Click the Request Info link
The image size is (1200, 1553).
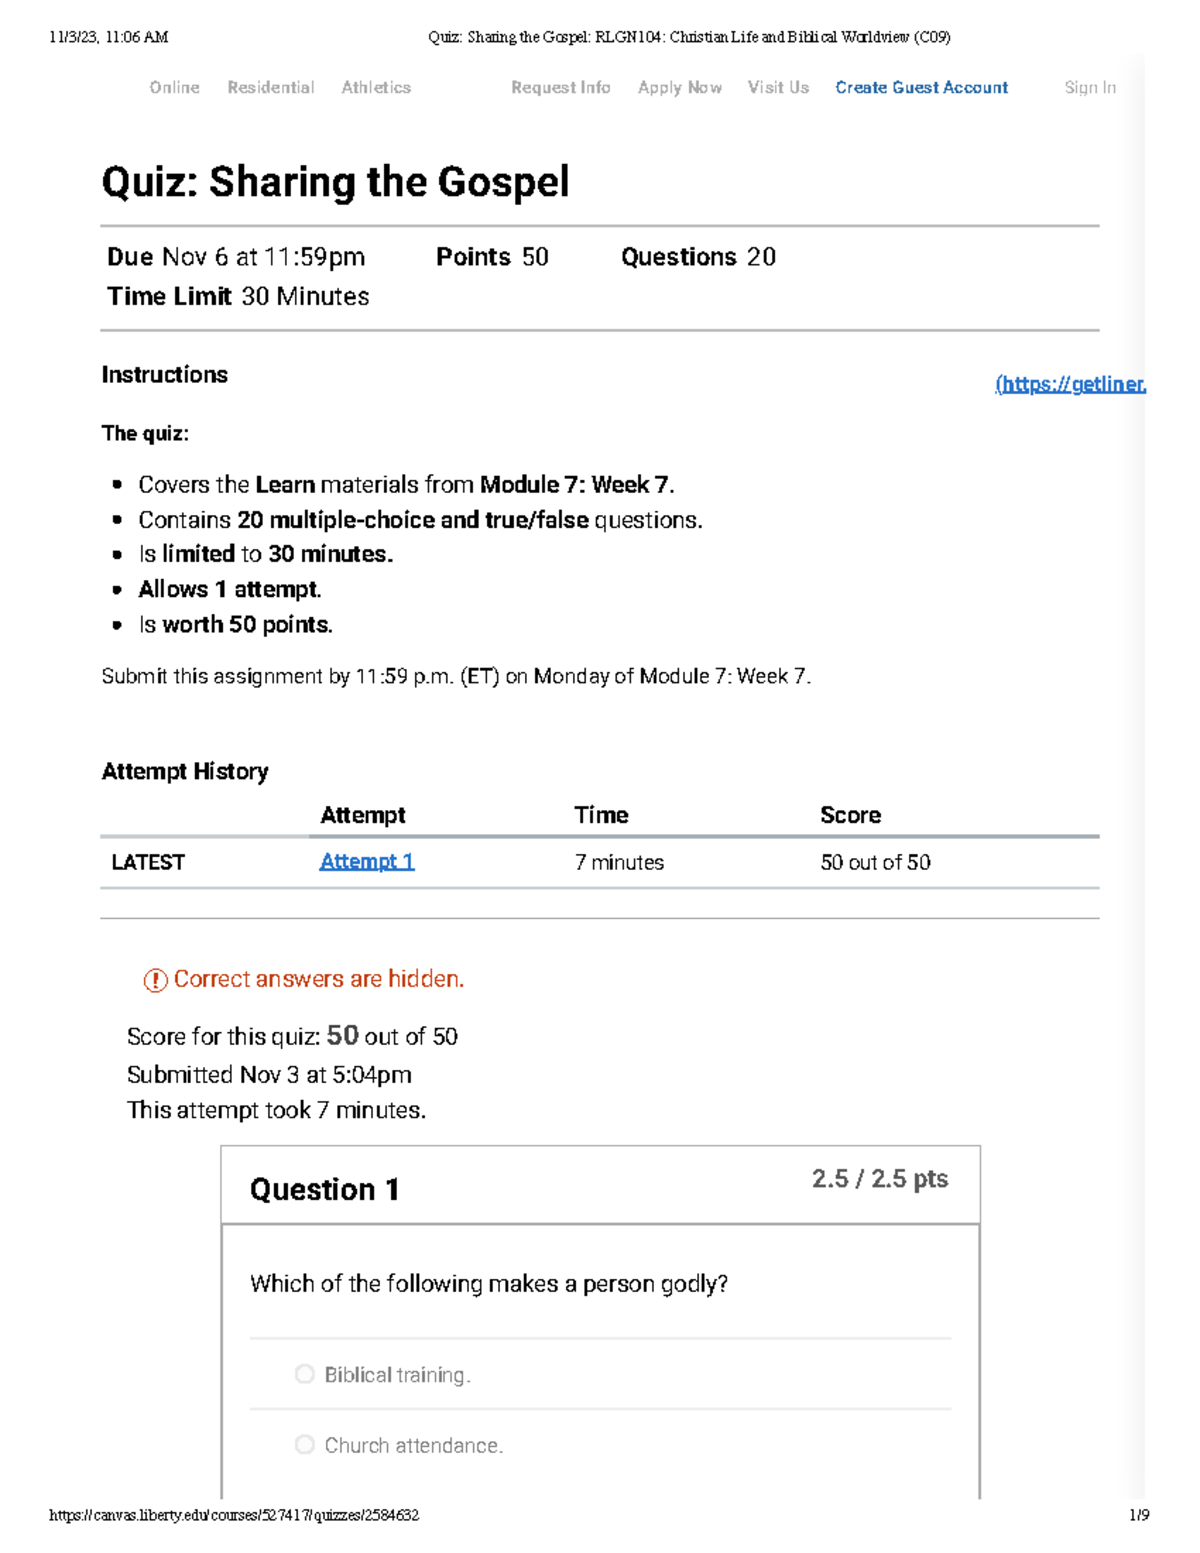point(561,88)
